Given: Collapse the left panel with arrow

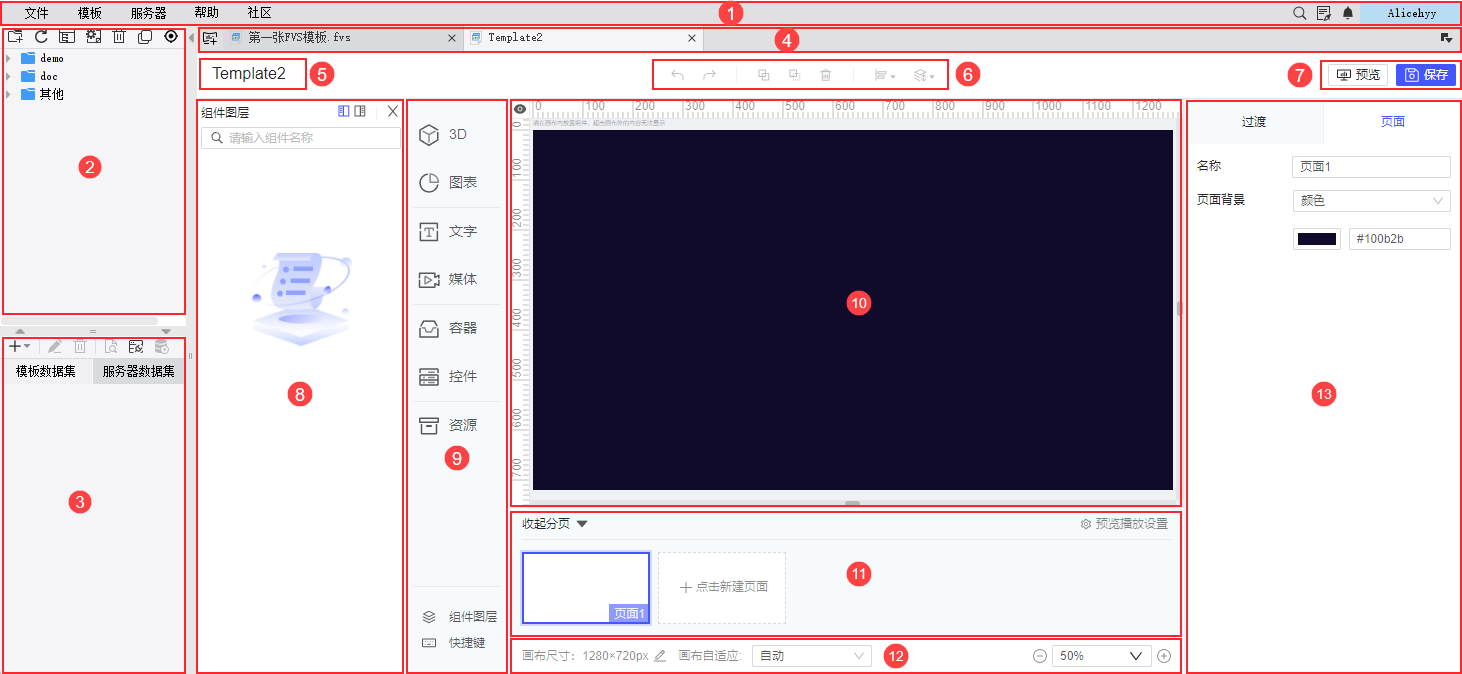Looking at the screenshot, I should 191,40.
